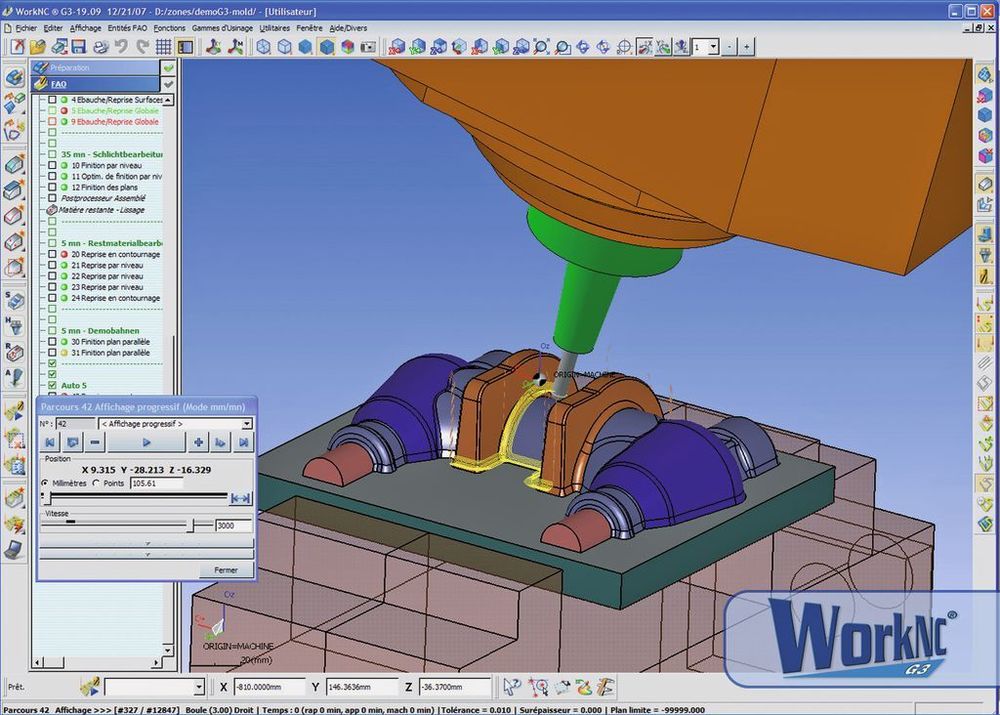
Task: Select the wireframe cube view icon
Action: click(x=264, y=47)
